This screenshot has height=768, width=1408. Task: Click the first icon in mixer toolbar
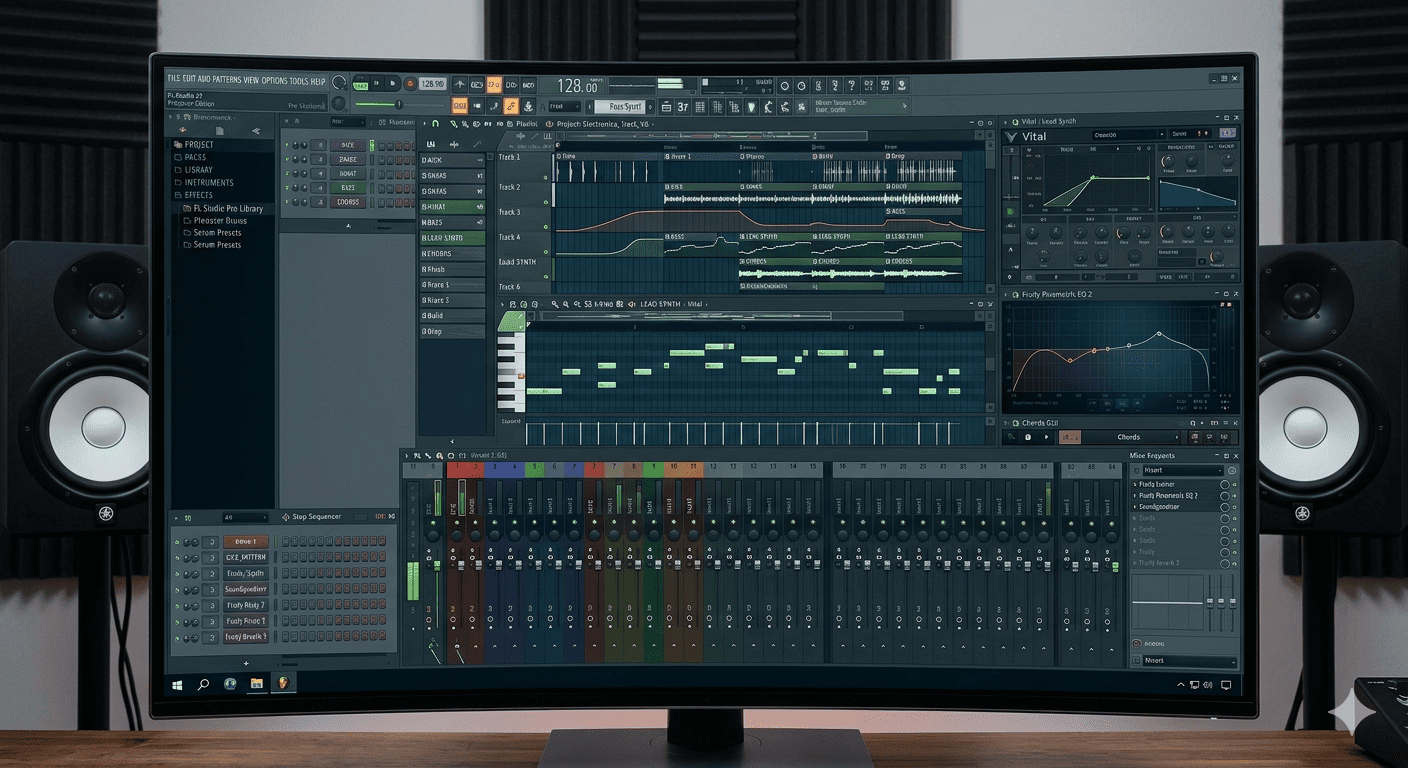(x=417, y=455)
